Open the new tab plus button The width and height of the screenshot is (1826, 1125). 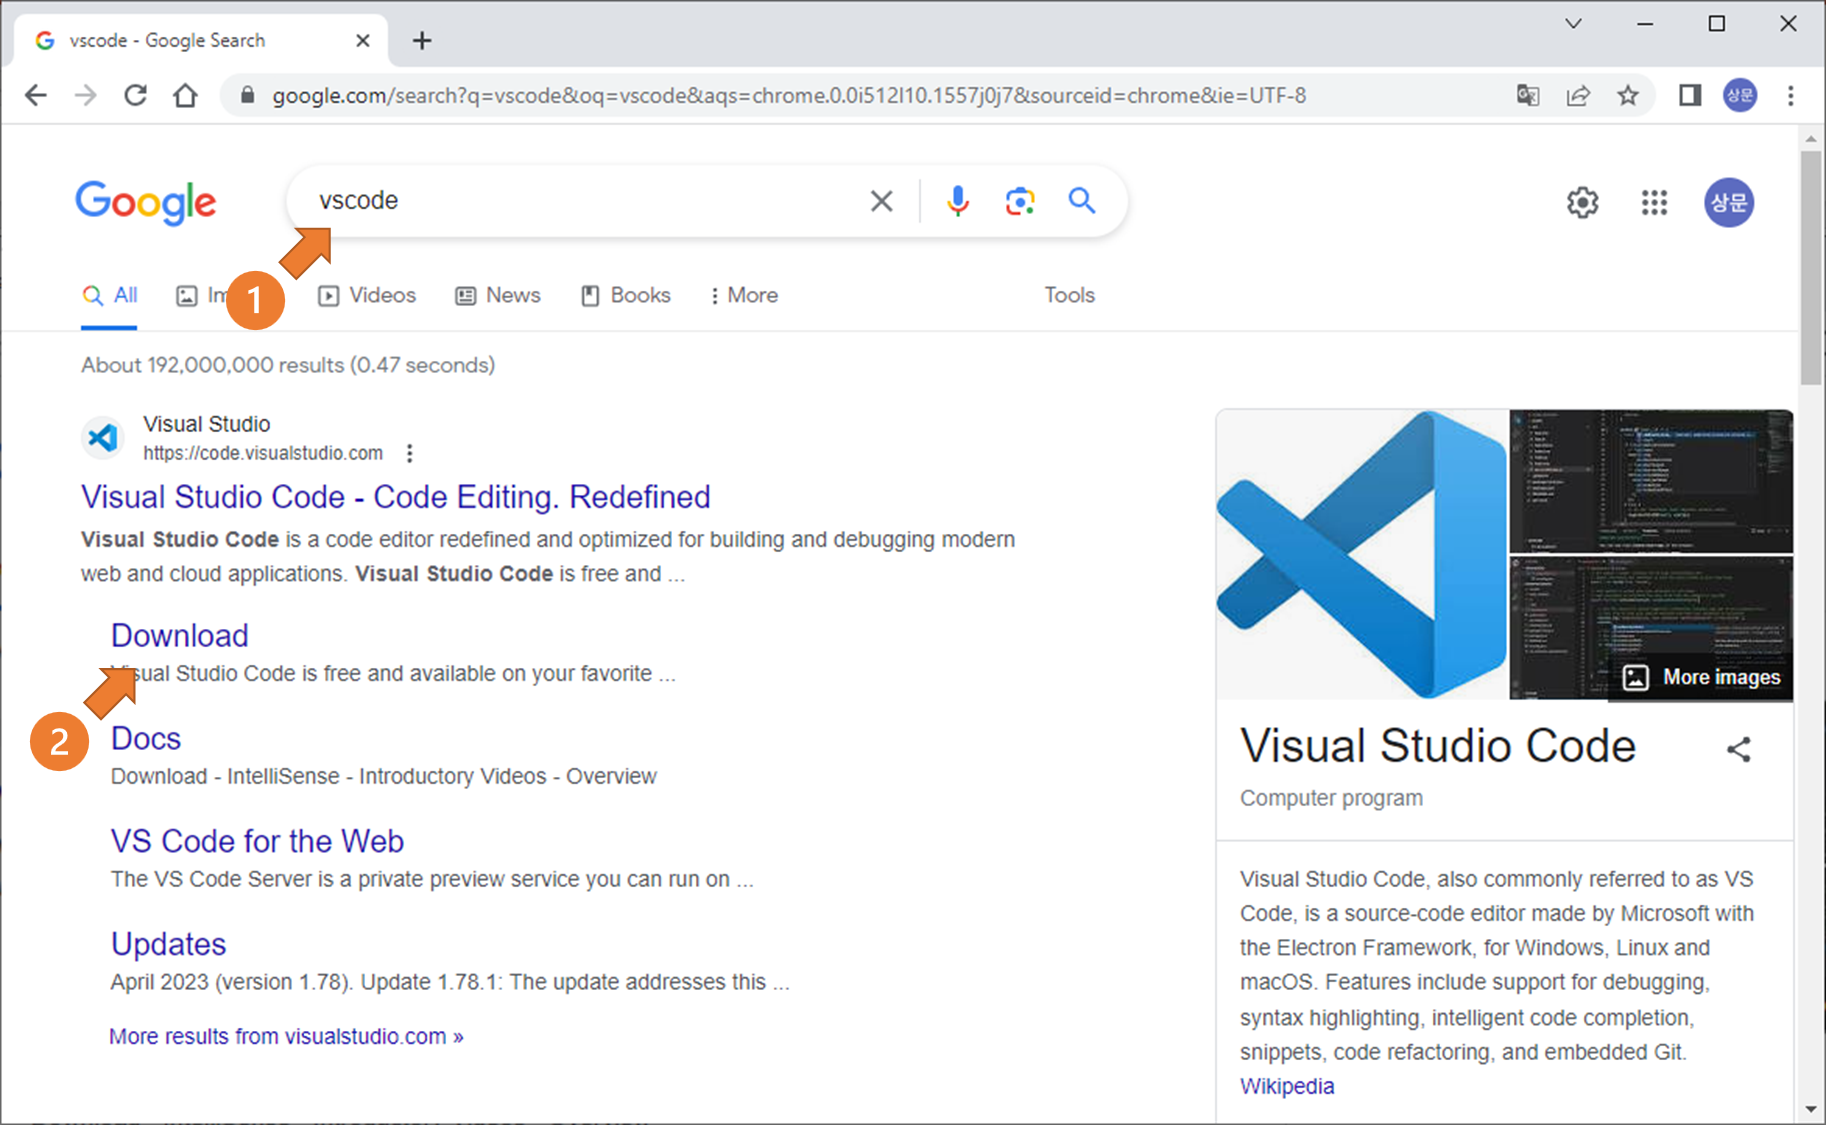pos(422,41)
